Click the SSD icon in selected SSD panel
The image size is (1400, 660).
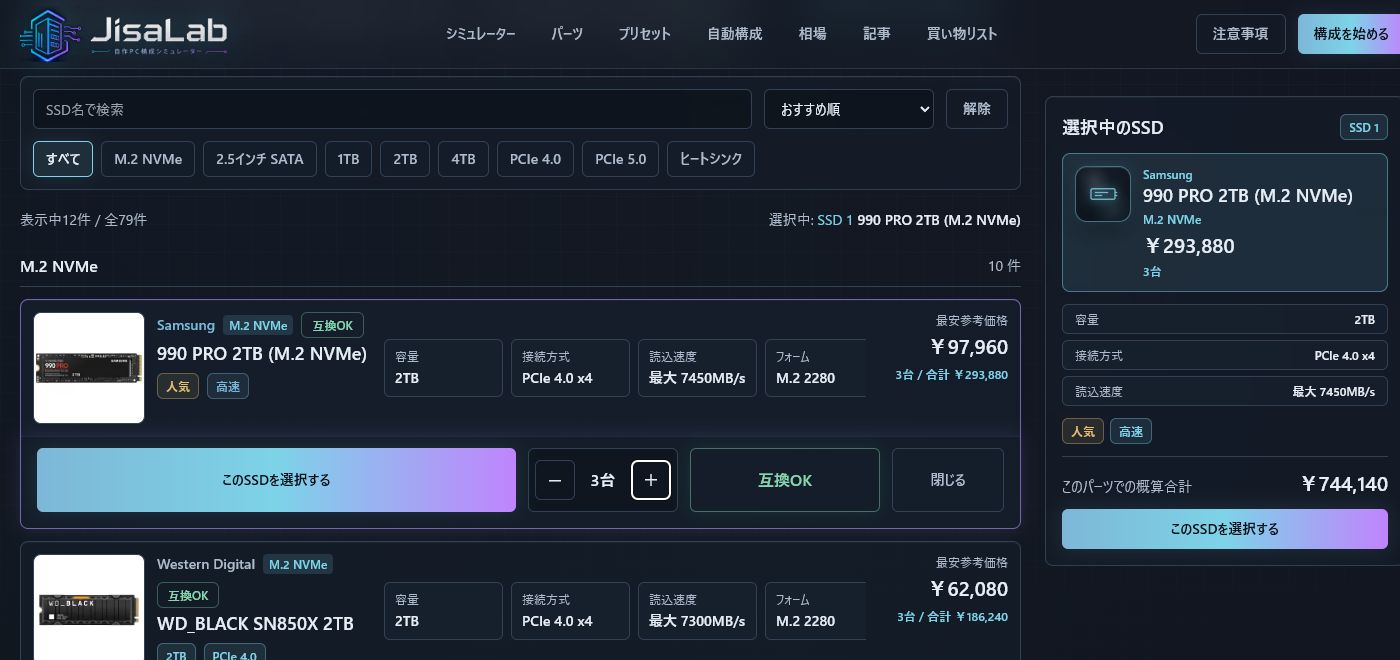pyautogui.click(x=1103, y=194)
